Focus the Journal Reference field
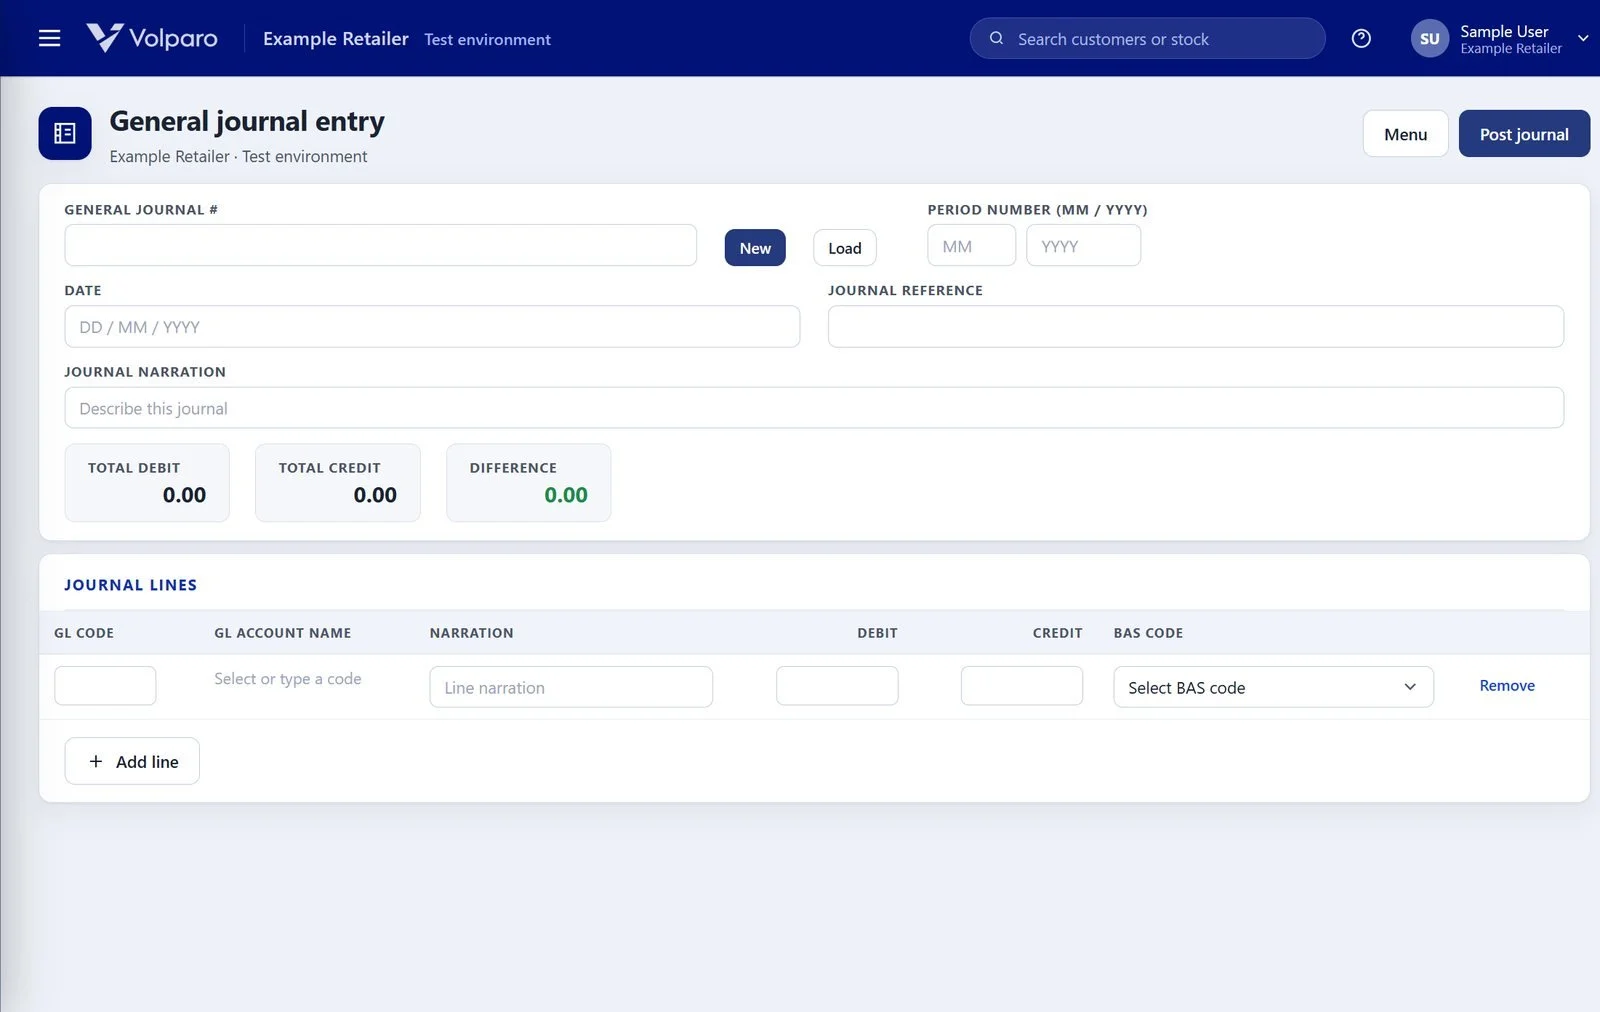 (1196, 327)
